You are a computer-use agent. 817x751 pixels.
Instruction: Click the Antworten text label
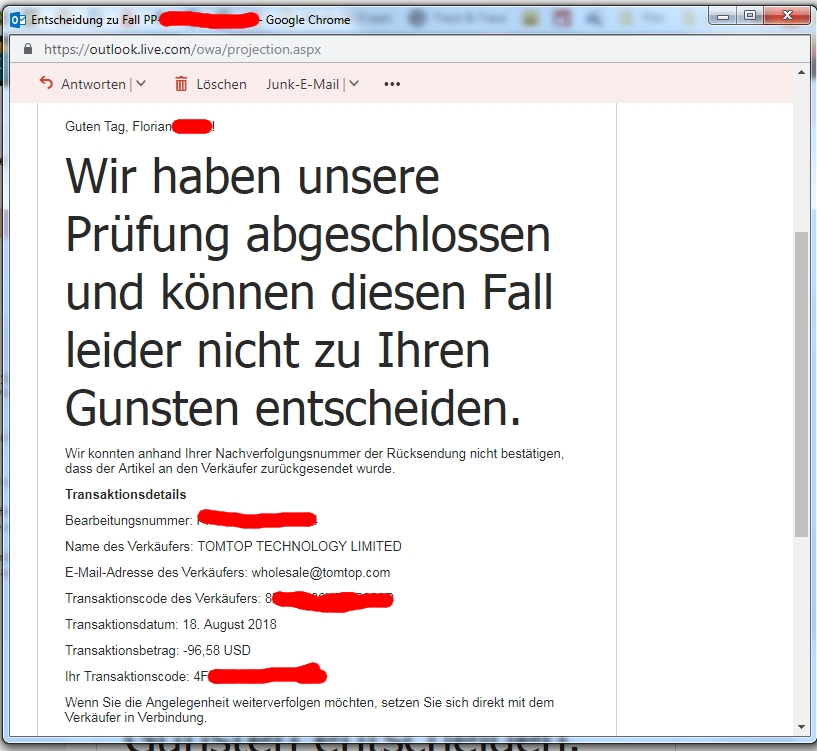(93, 84)
